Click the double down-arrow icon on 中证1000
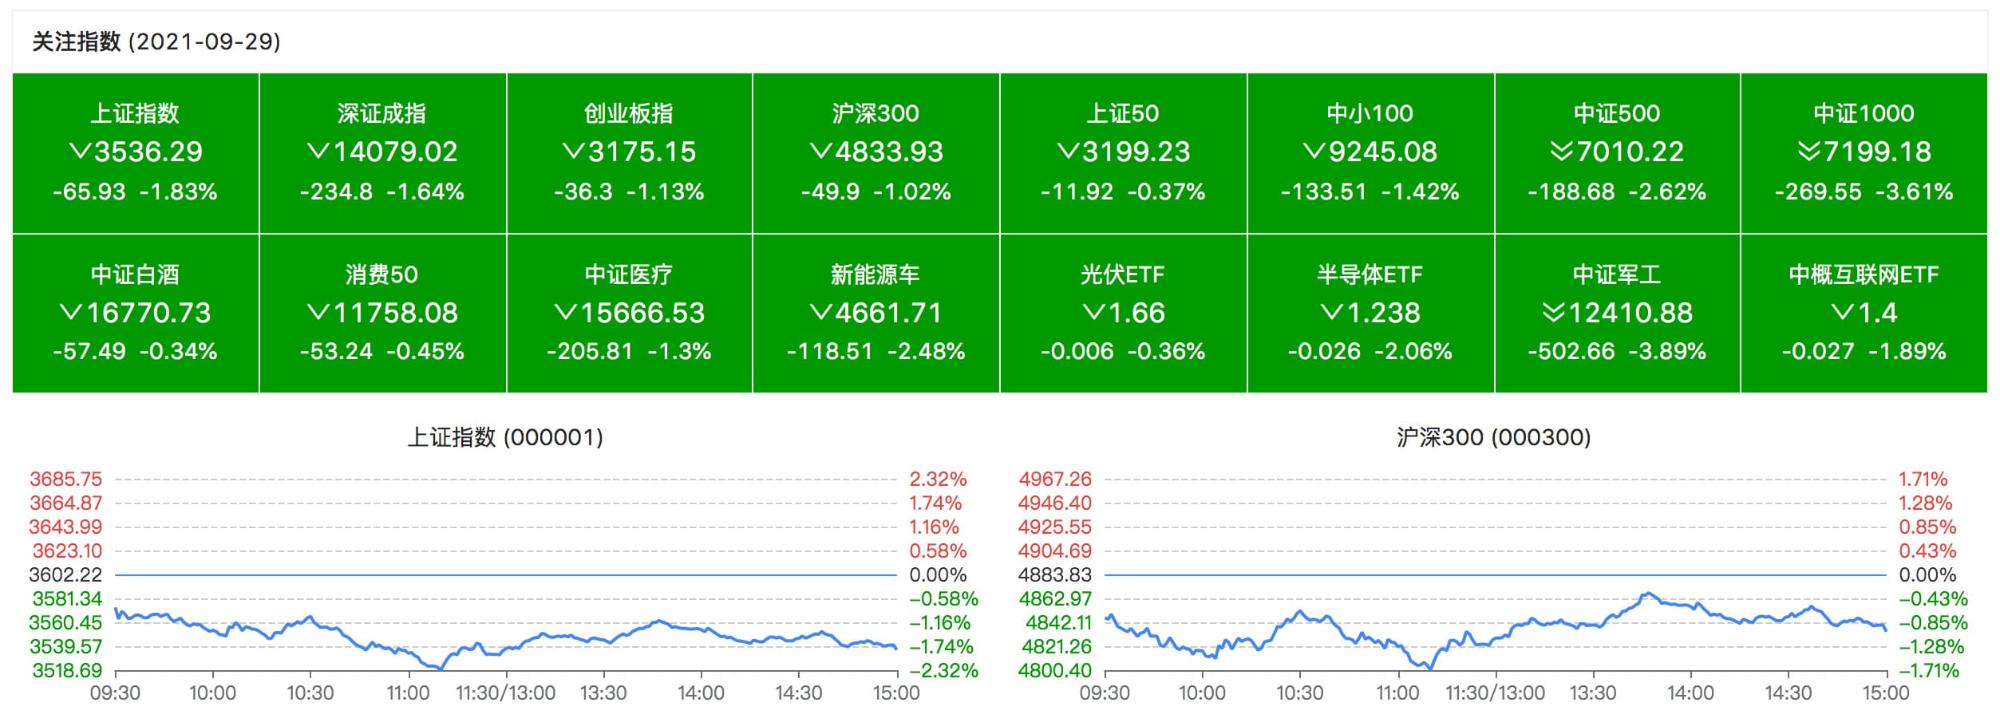This screenshot has width=2000, height=726. (1808, 152)
